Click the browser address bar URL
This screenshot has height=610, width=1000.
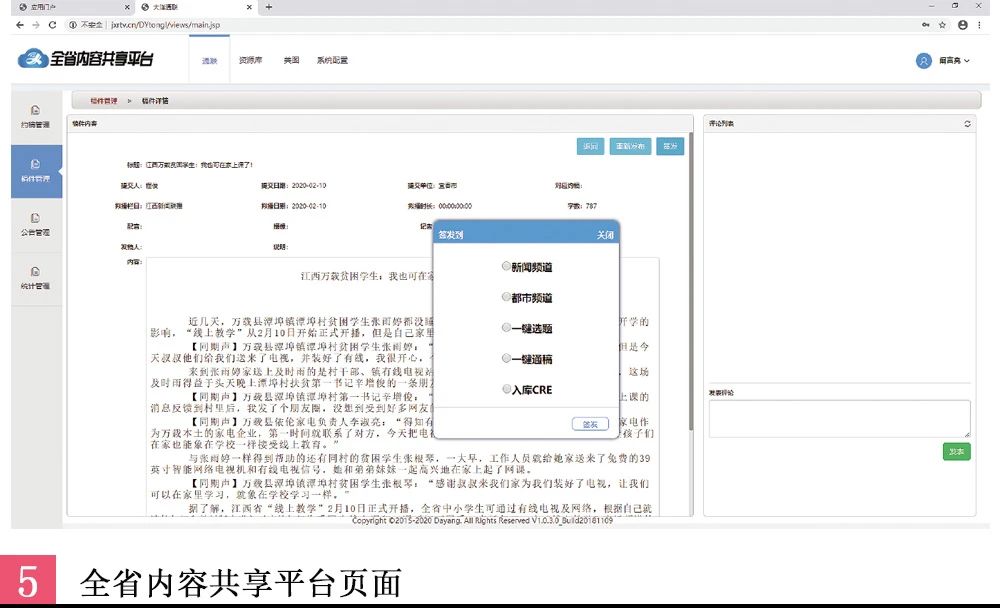(165, 25)
